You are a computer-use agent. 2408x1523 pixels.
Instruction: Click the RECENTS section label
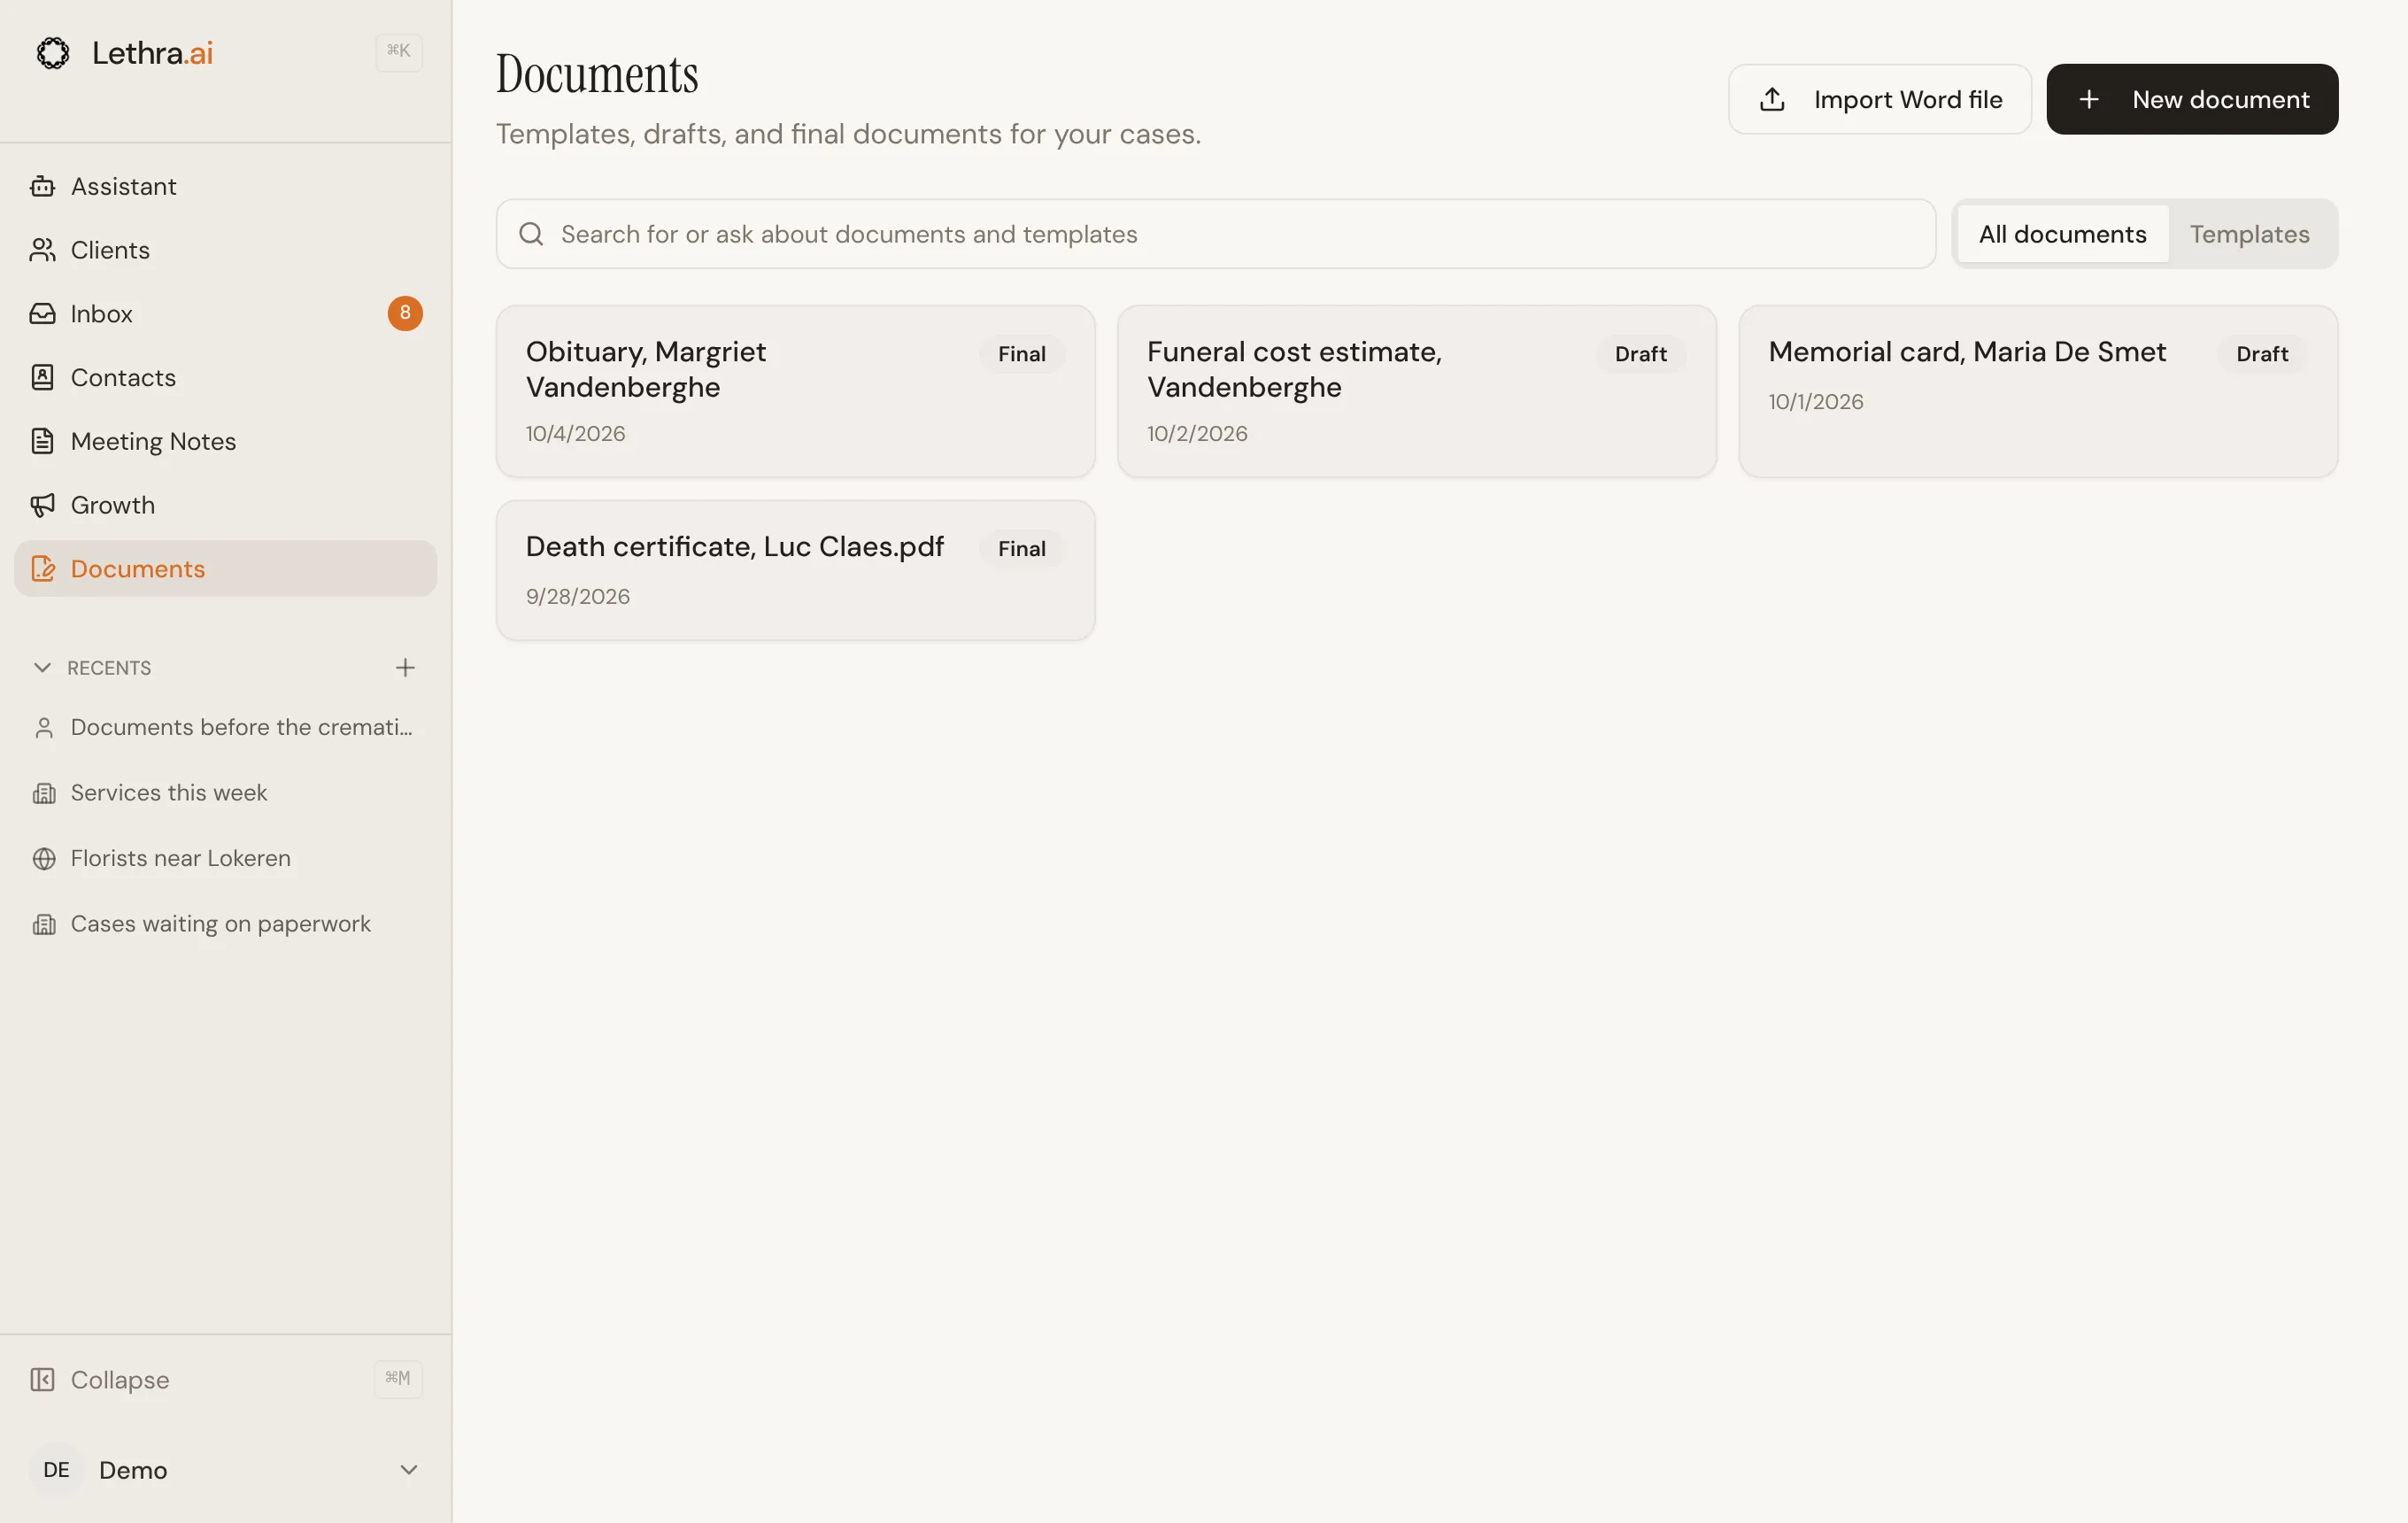[109, 668]
